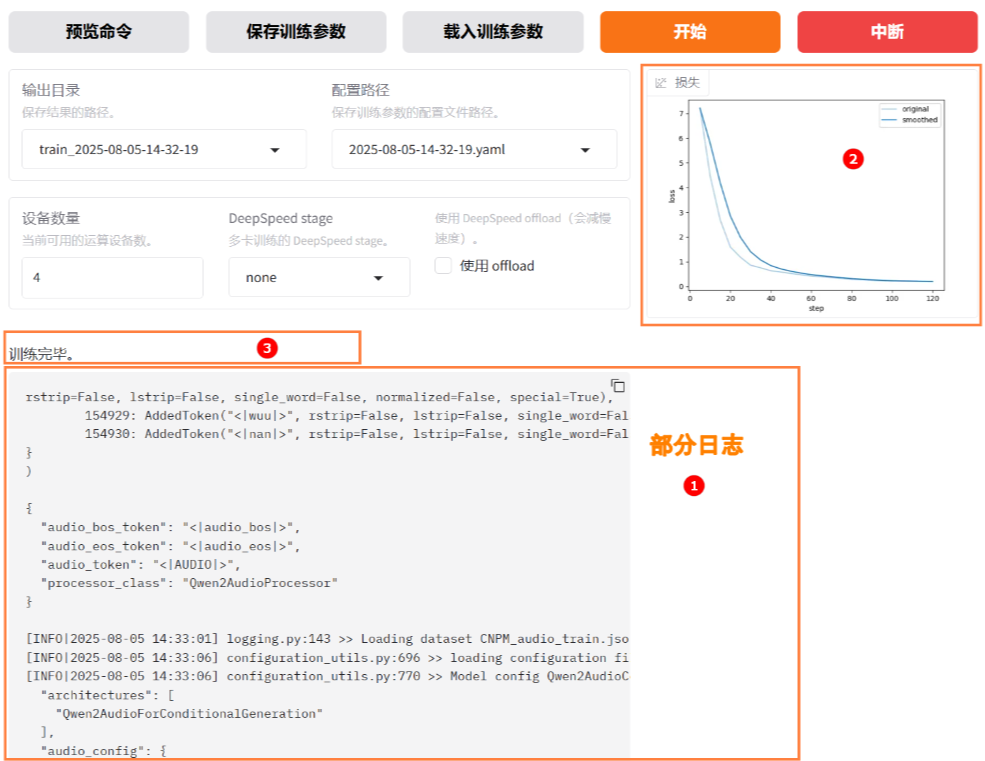Copy the log output via copy icon
The height and width of the screenshot is (761, 985).
618,385
